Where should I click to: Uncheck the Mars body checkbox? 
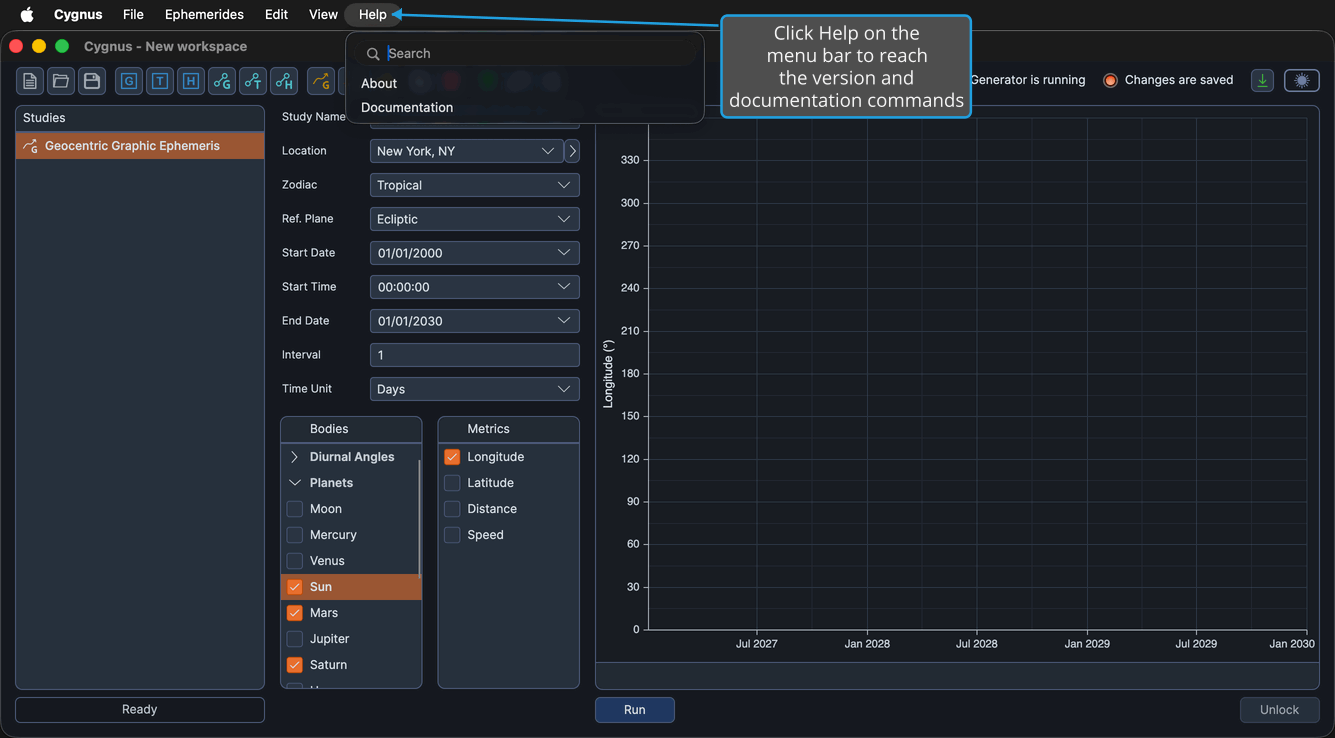(x=295, y=613)
